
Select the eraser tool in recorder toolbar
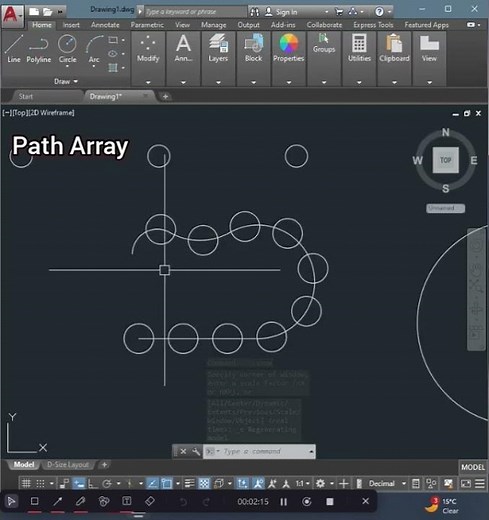(150, 501)
